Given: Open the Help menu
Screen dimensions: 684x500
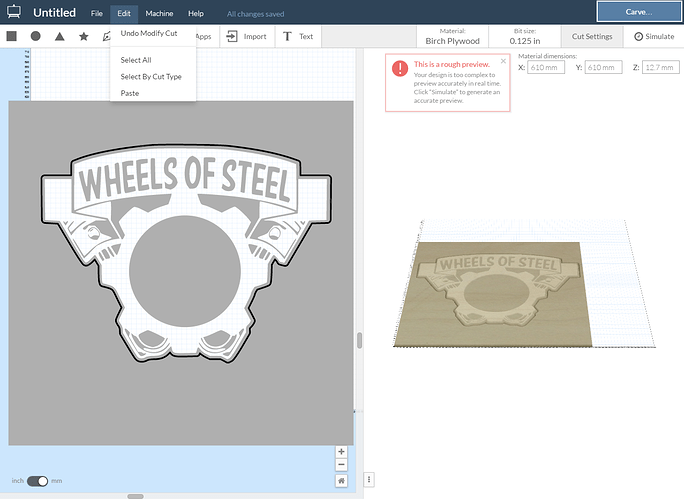Looking at the screenshot, I should [196, 14].
